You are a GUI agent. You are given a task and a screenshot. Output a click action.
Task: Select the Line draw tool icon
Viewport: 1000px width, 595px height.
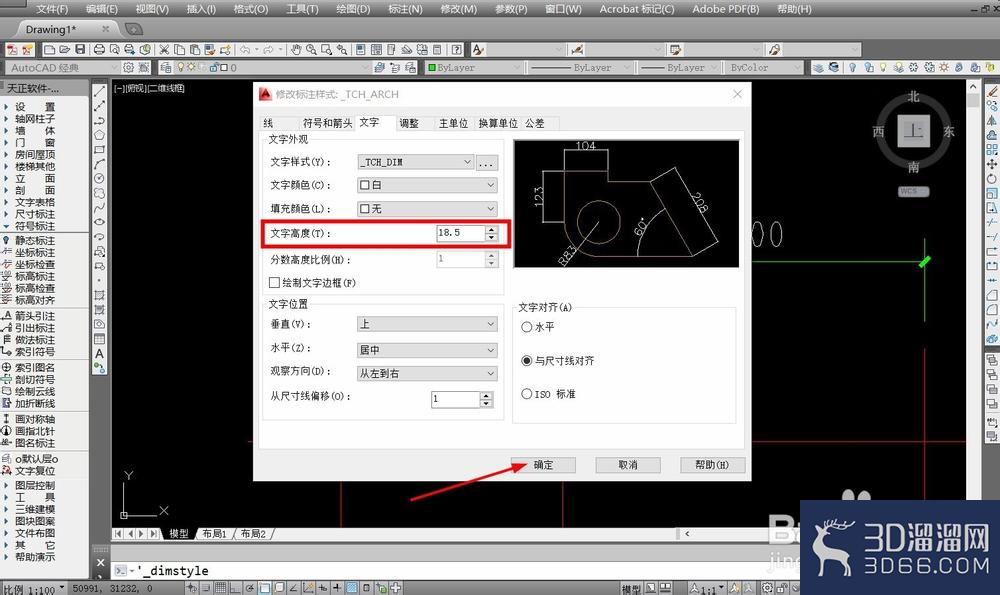click(x=99, y=92)
